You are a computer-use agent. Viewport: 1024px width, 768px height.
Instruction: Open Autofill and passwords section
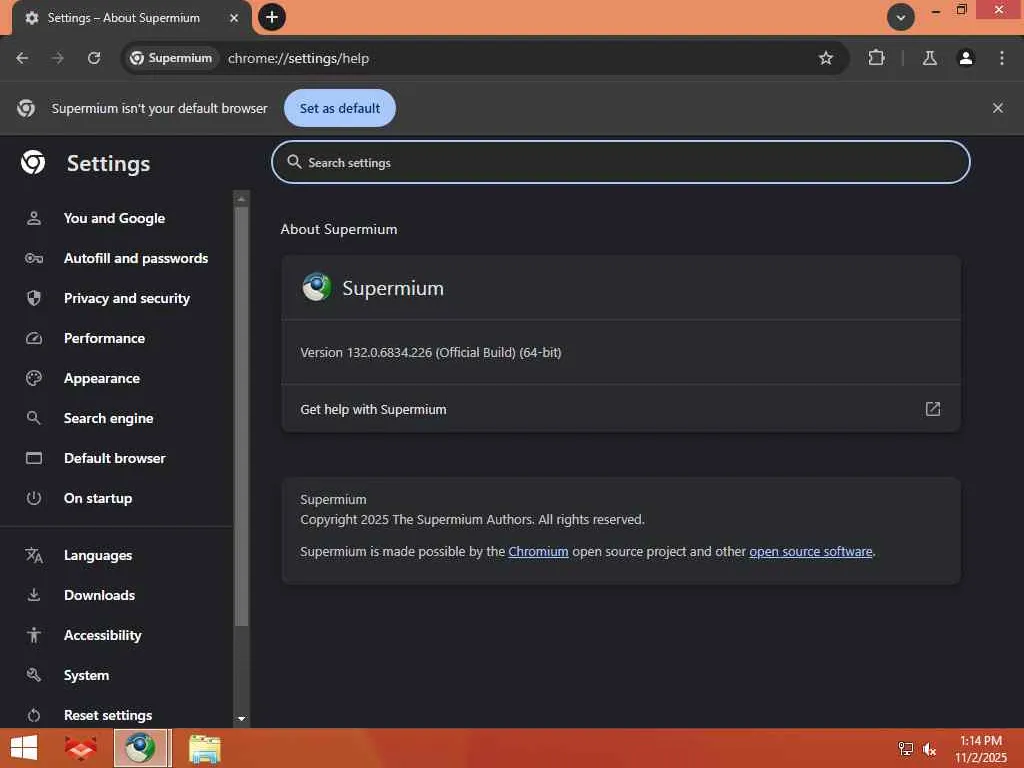point(136,258)
